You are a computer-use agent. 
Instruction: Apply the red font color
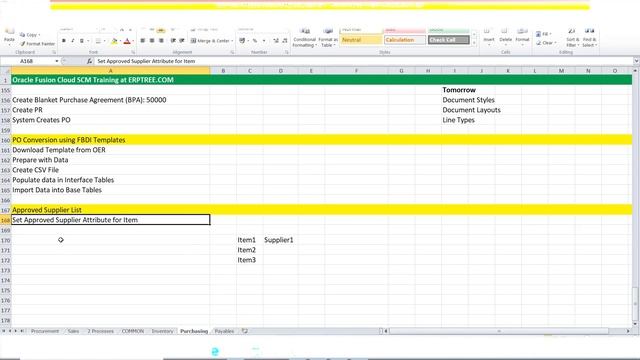[x=127, y=41]
